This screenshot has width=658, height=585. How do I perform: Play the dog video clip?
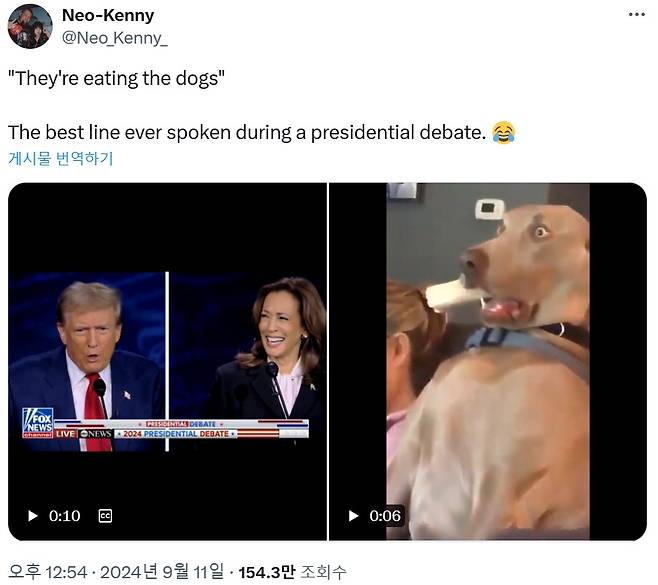coord(353,516)
